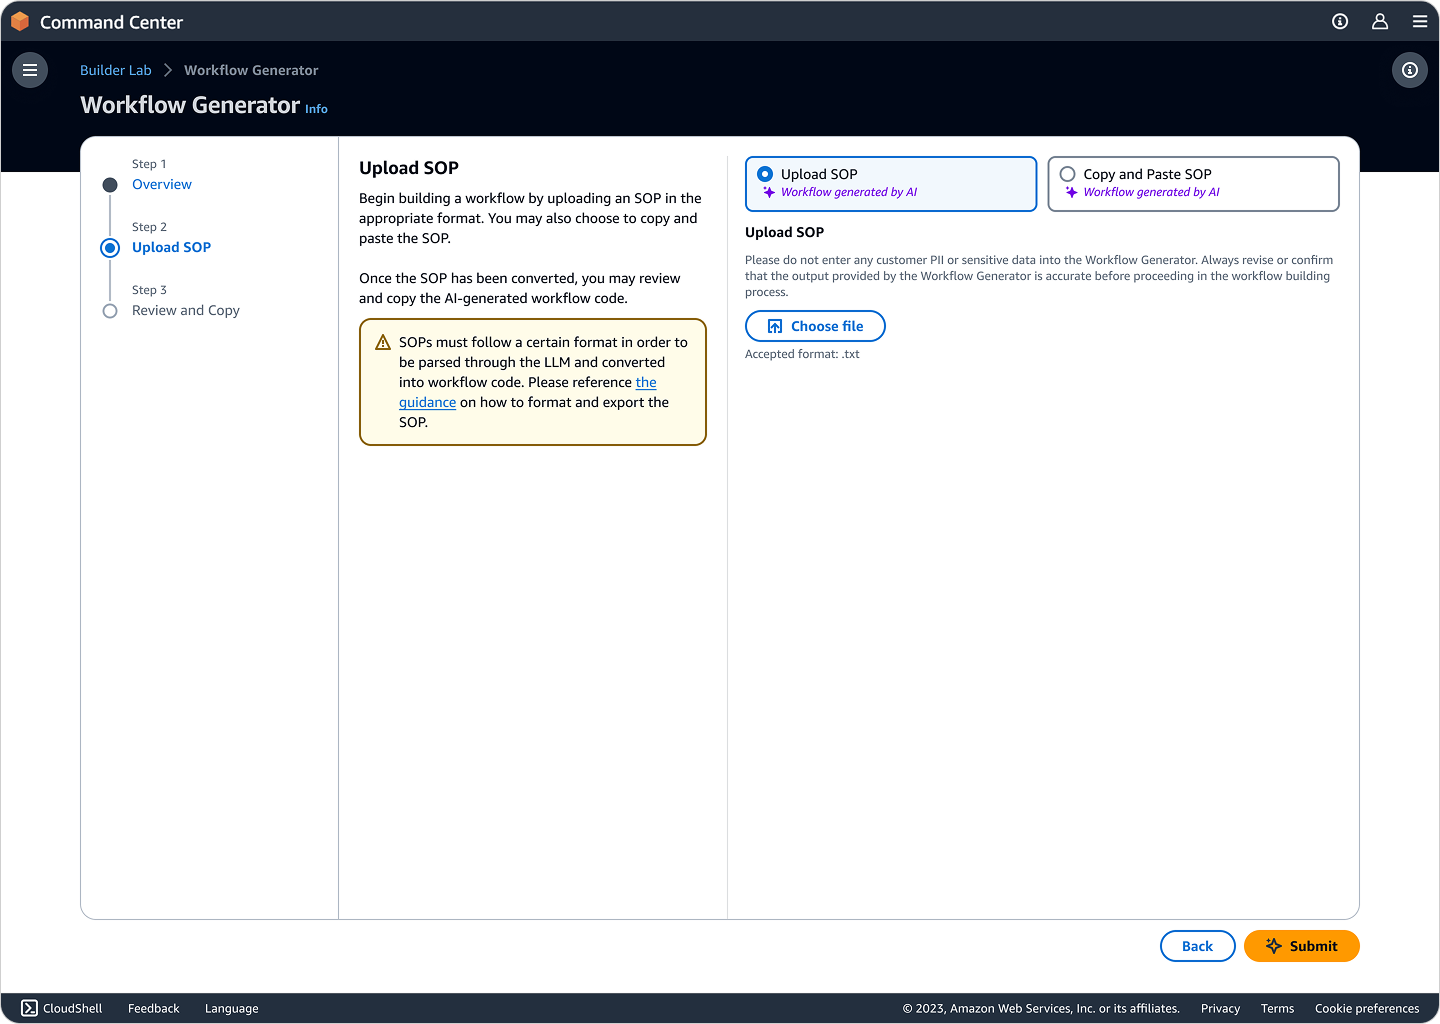Select the Upload SOP radio option

click(765, 174)
